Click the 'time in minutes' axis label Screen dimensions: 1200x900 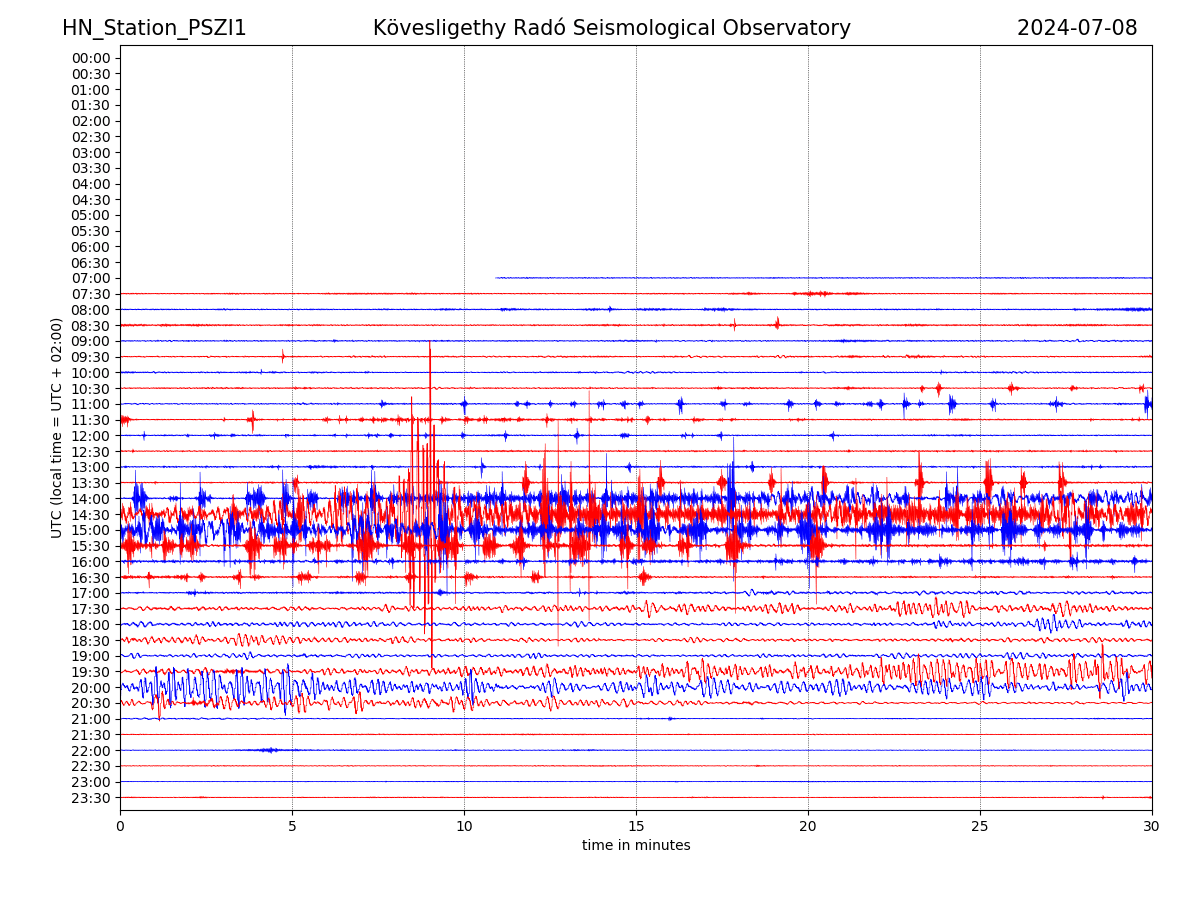(636, 845)
